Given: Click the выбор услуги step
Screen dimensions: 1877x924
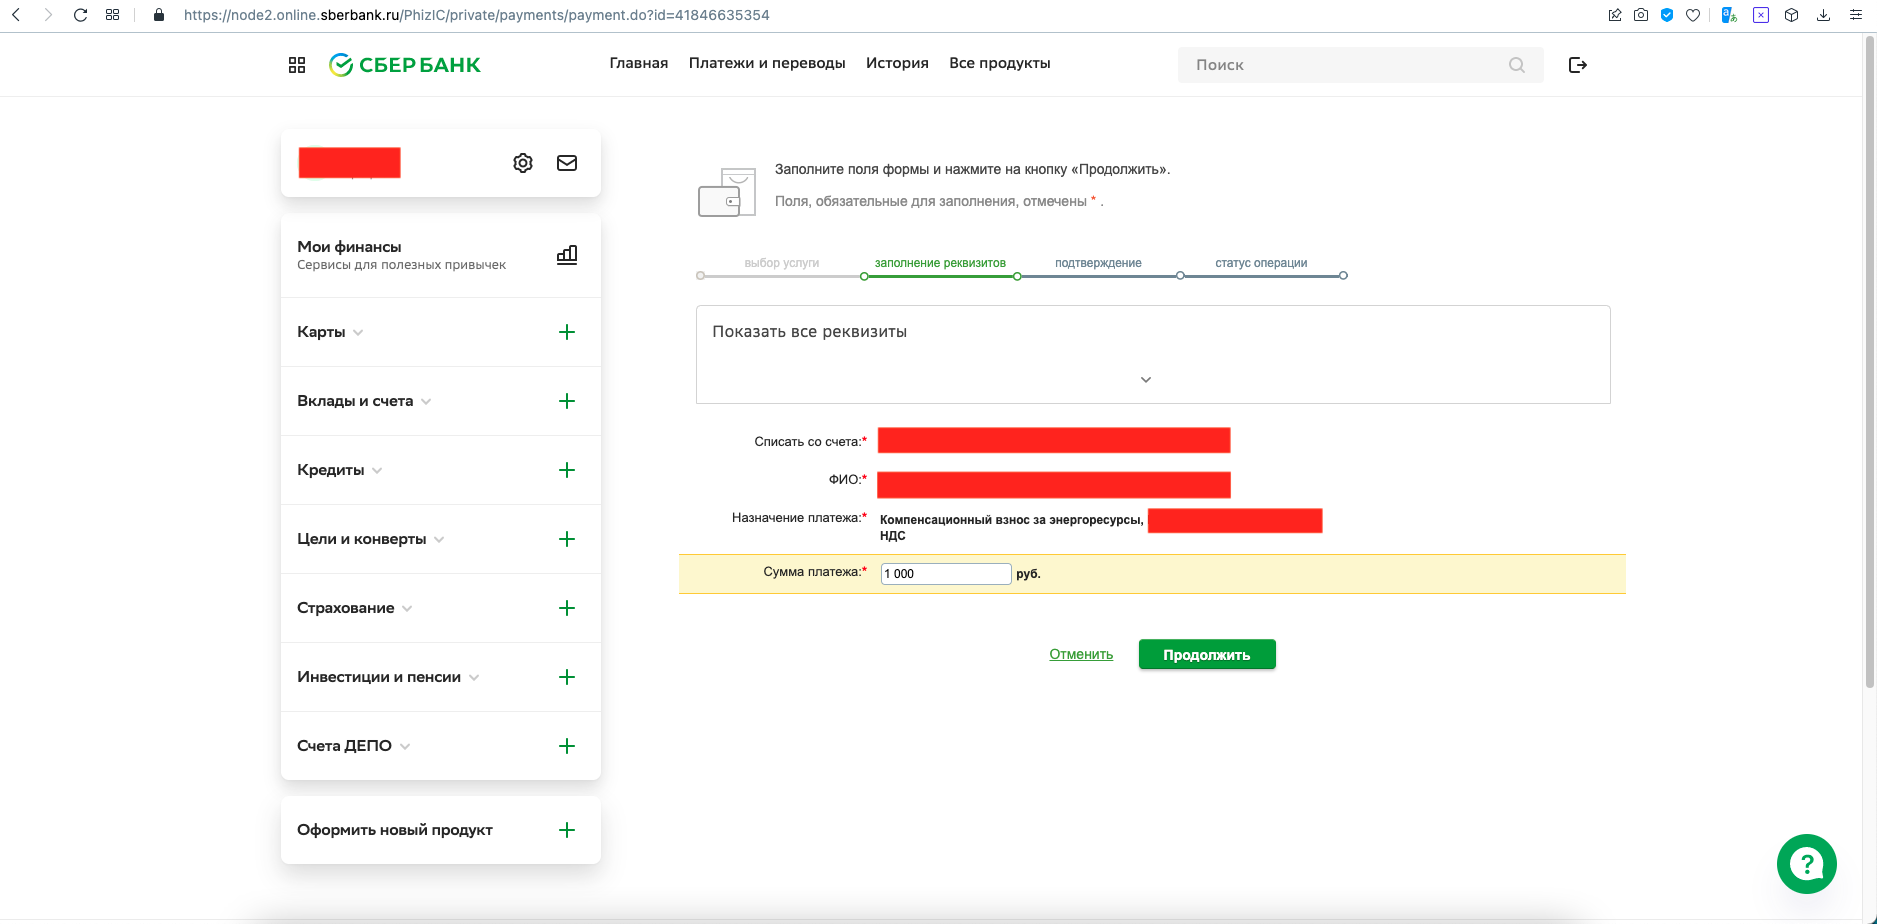Looking at the screenshot, I should 782,263.
